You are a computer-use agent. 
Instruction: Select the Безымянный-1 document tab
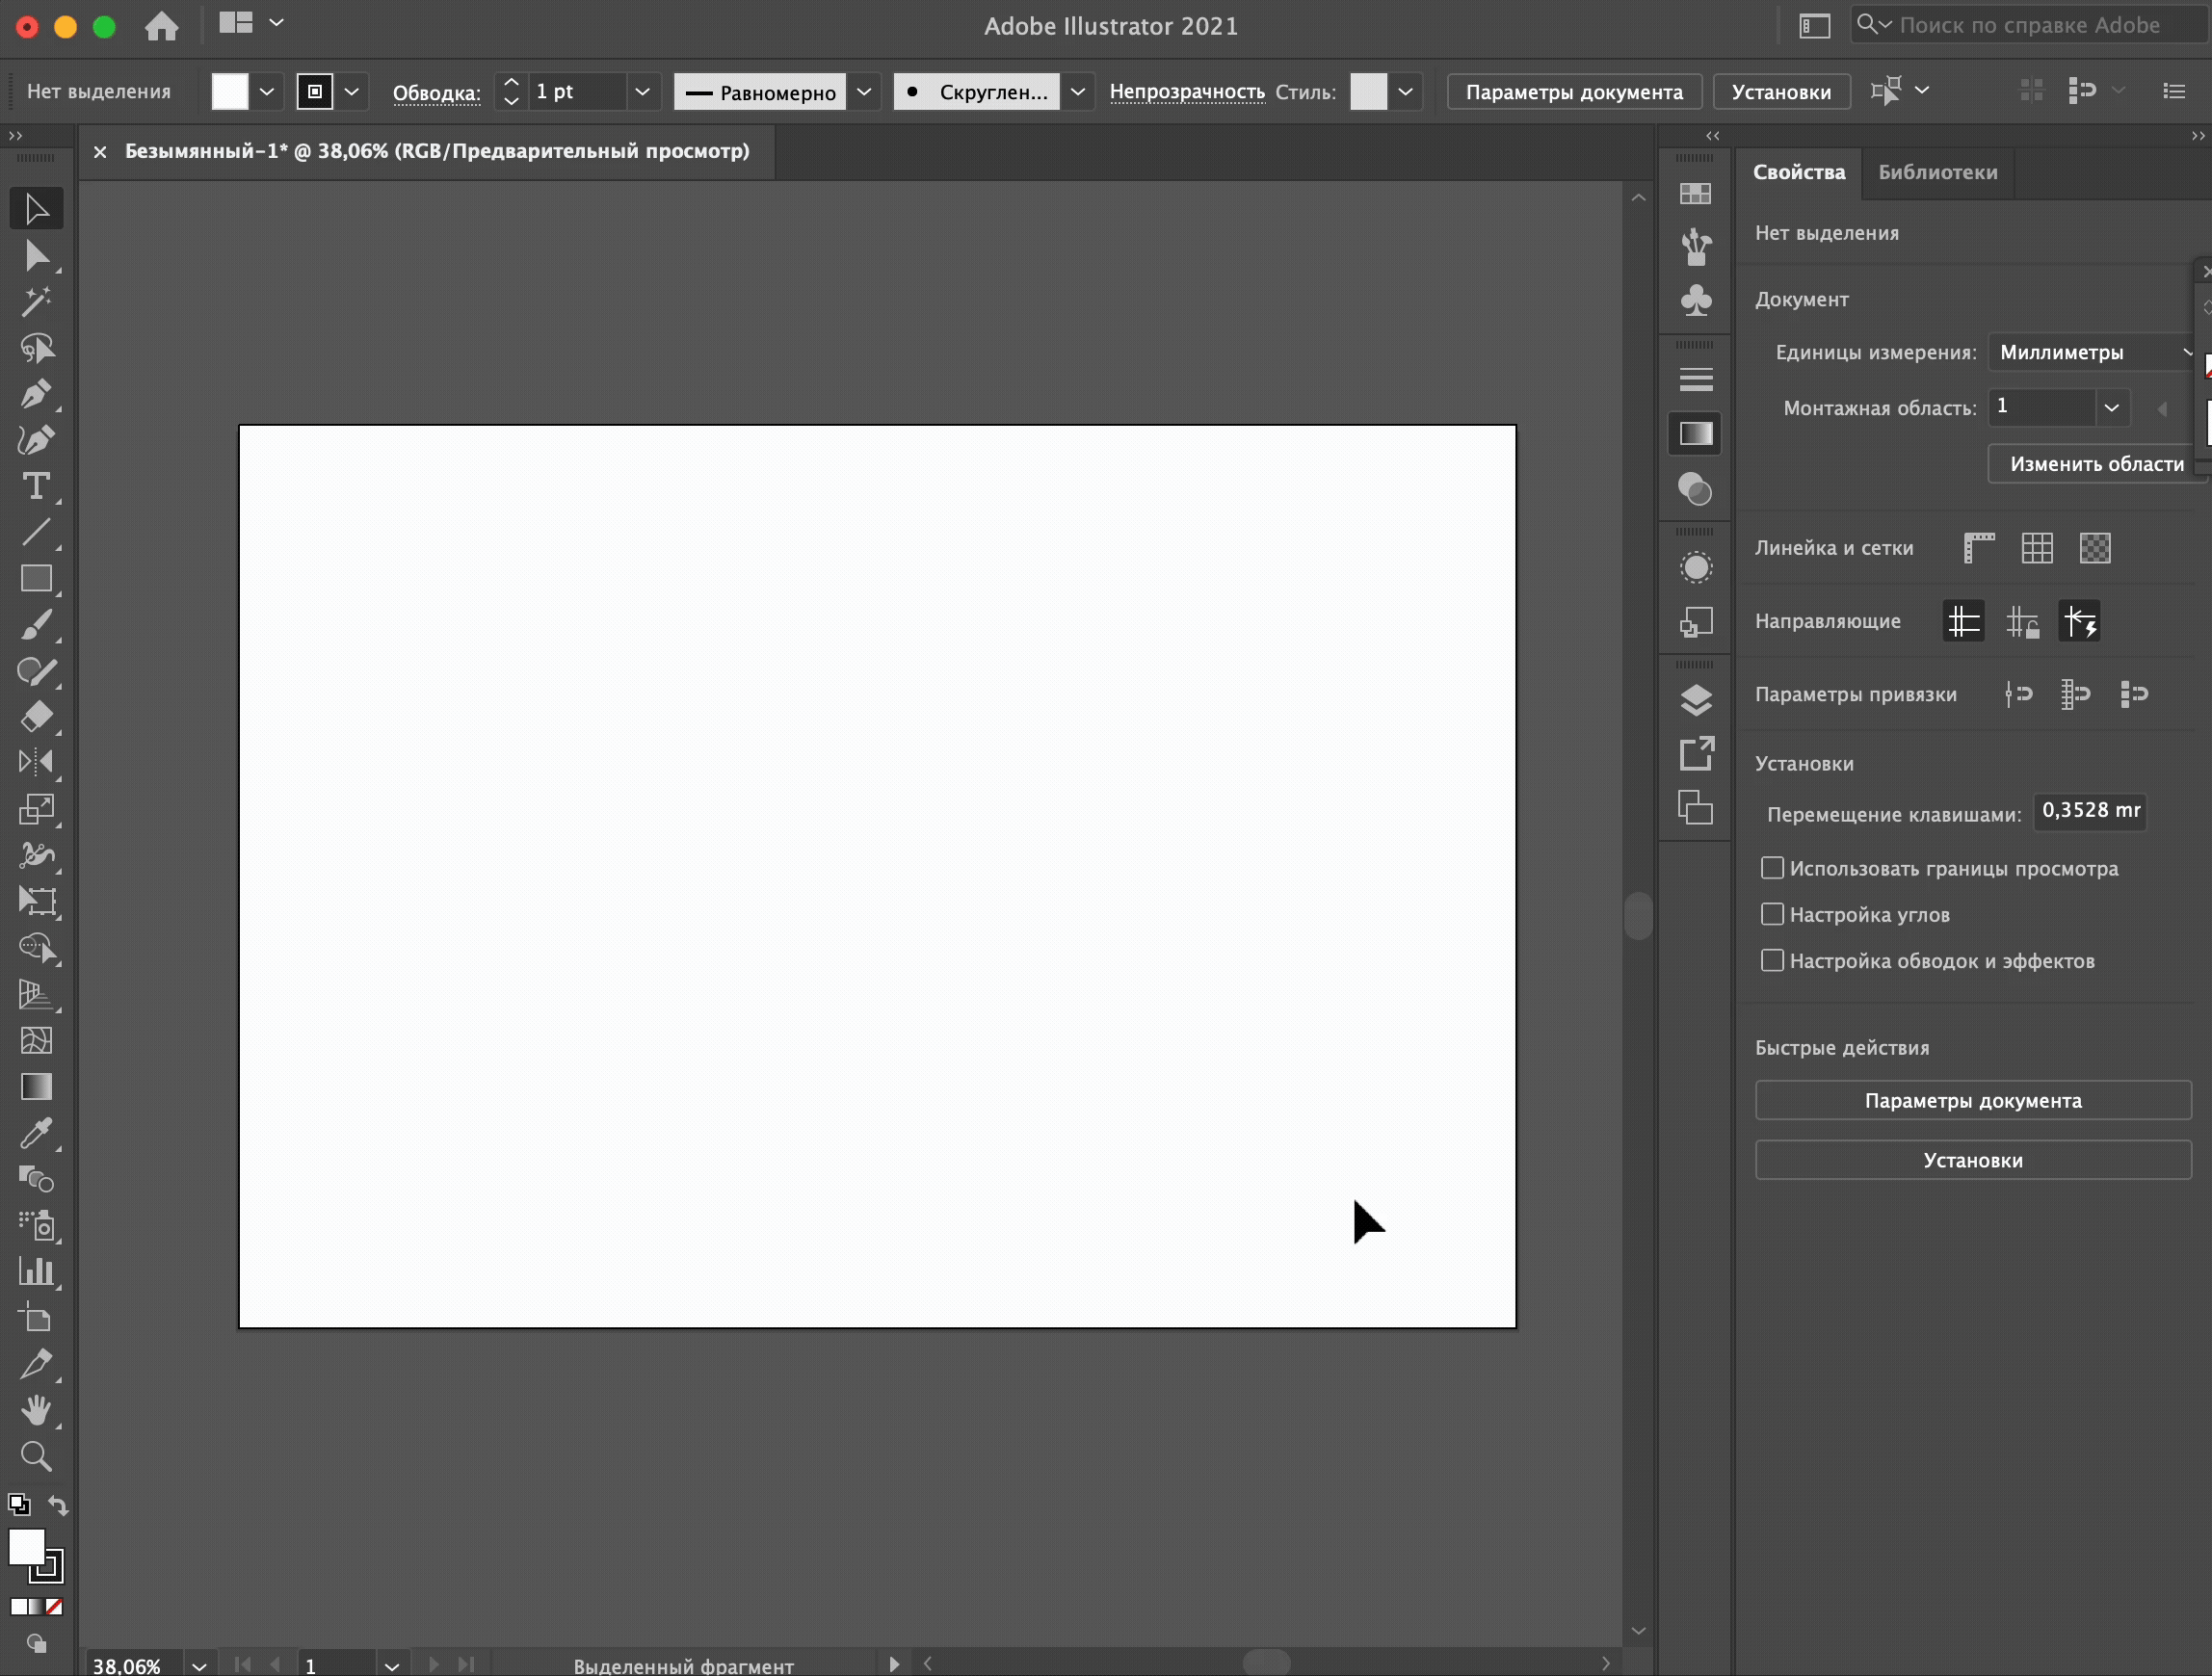[436, 151]
